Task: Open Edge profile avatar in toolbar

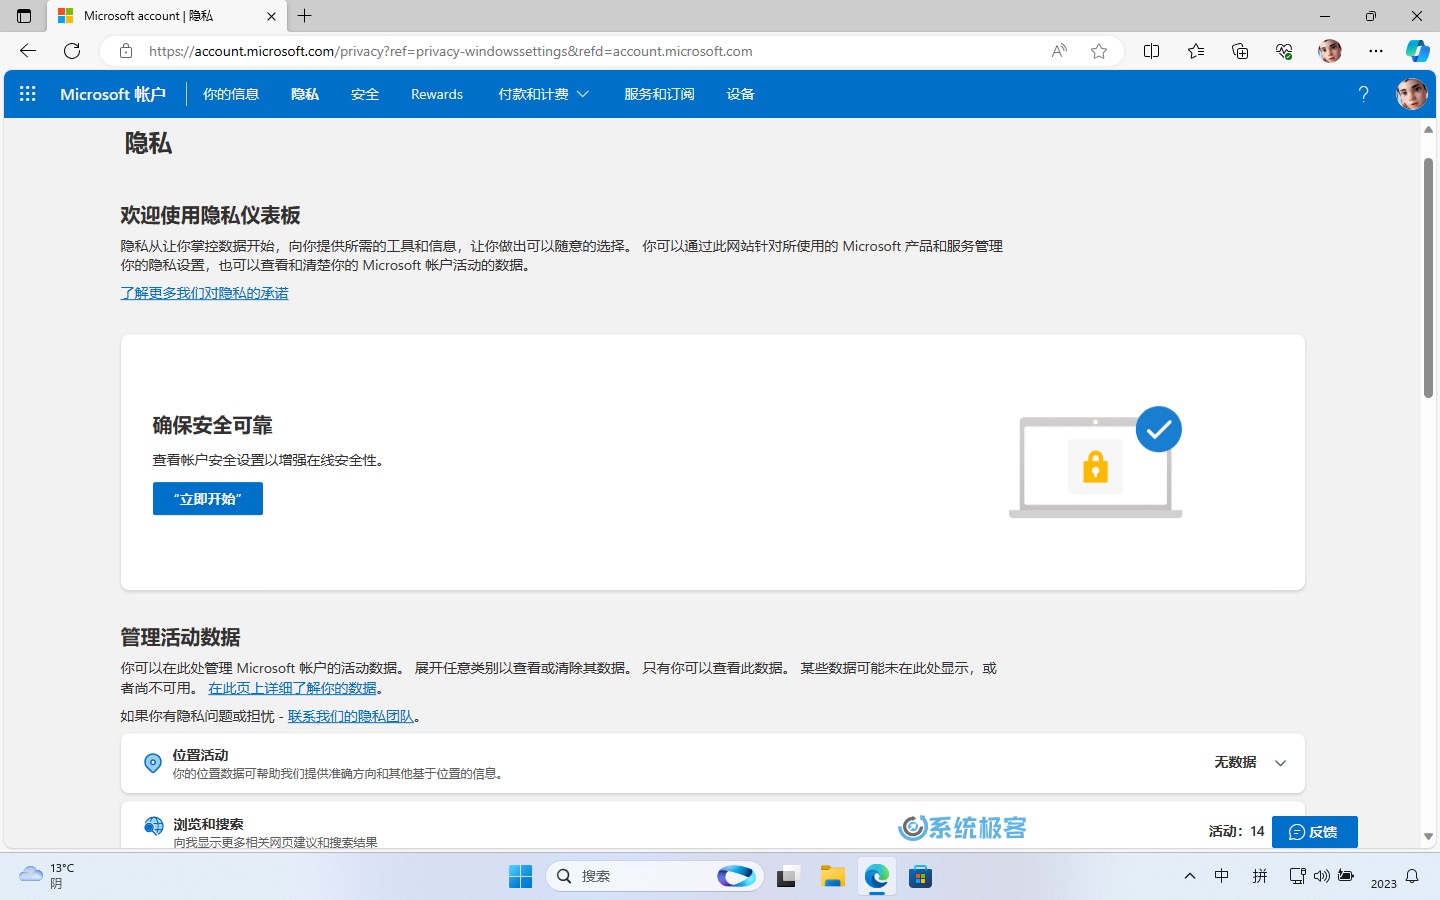Action: [x=1329, y=51]
